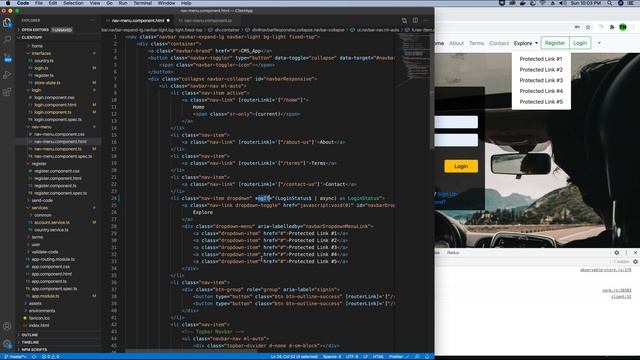Open the Manage gear in activity bar

click(x=7, y=344)
